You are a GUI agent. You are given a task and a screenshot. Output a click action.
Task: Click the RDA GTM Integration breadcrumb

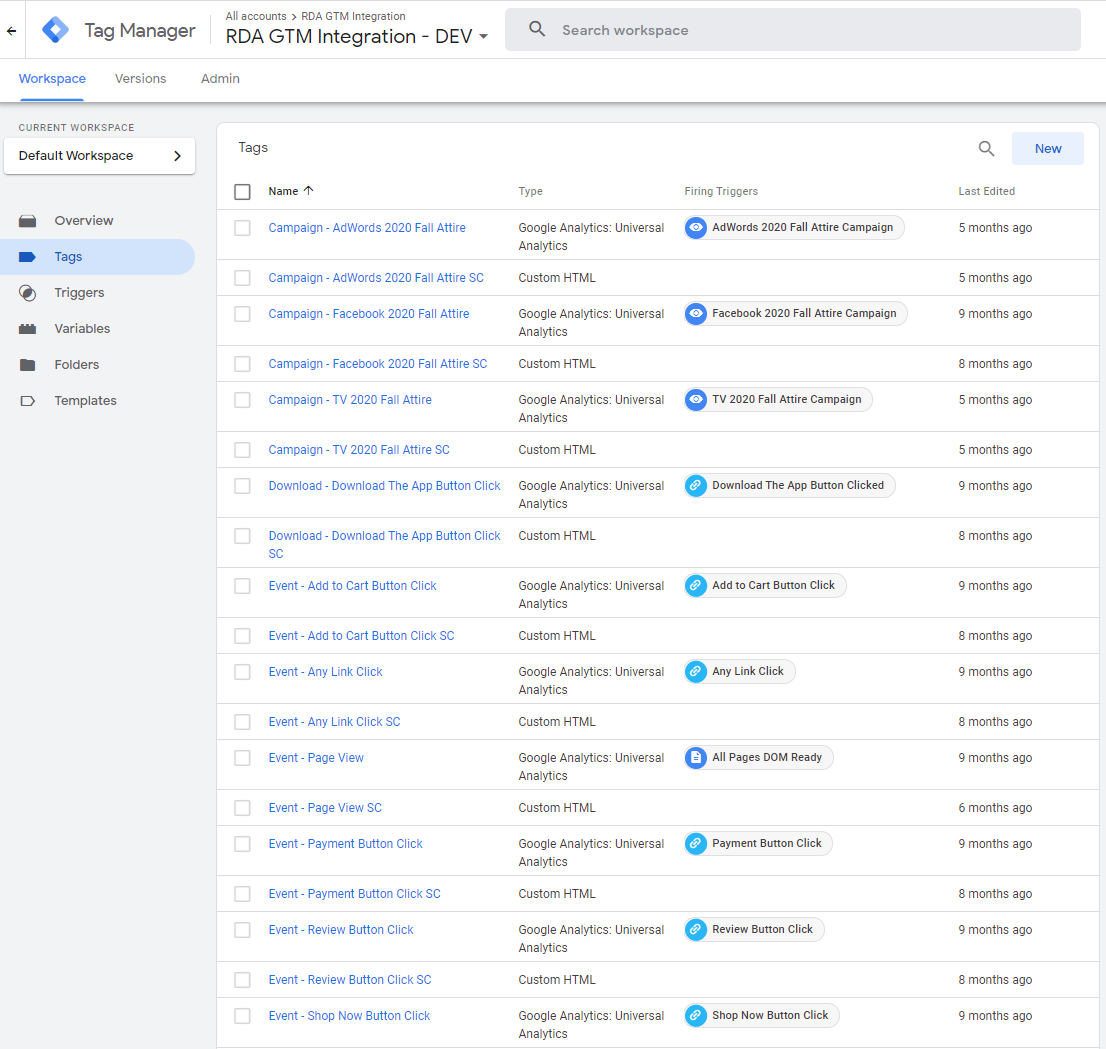[353, 16]
